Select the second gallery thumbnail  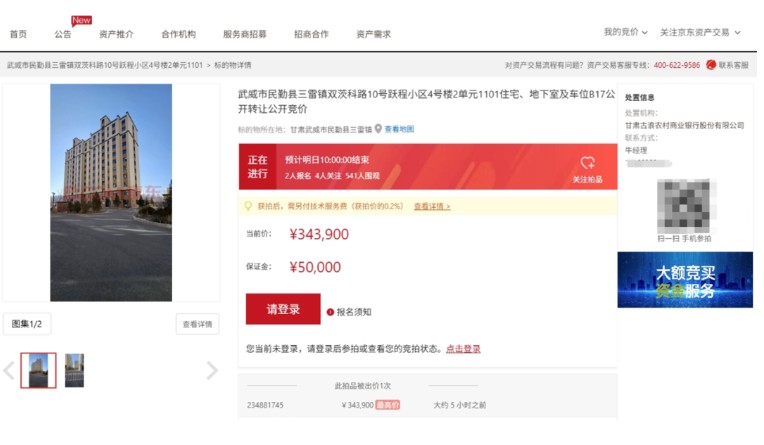pos(74,370)
